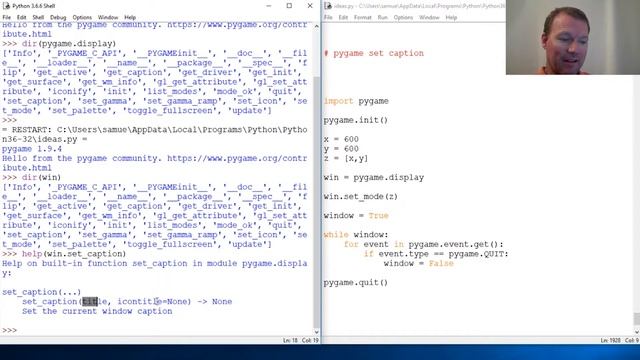The width and height of the screenshot is (640, 360).
Task: Click 'z = [x,y]' line in editor
Action: point(346,158)
